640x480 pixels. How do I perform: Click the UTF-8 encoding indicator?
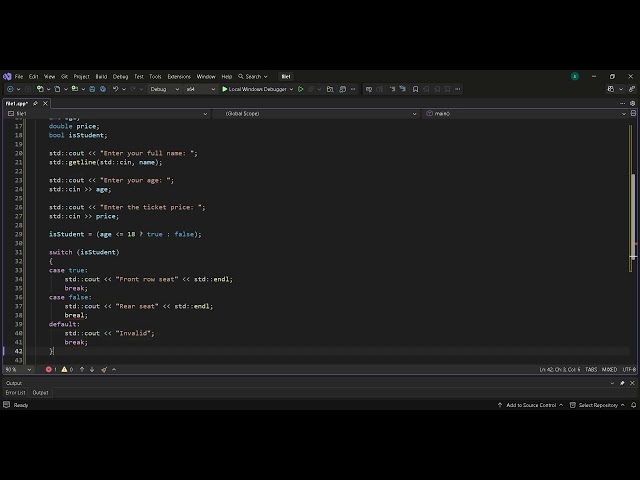pos(629,369)
